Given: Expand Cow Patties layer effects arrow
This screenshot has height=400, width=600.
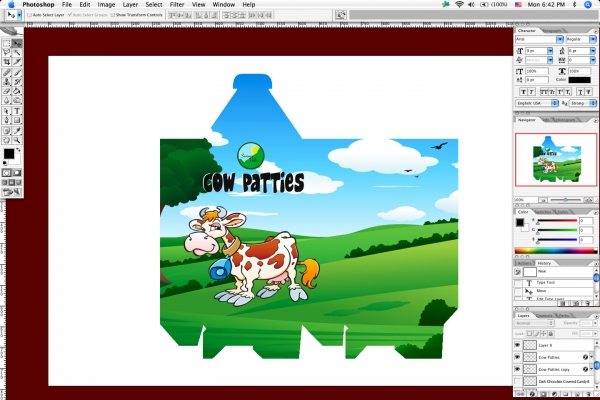Looking at the screenshot, I should click(592, 357).
